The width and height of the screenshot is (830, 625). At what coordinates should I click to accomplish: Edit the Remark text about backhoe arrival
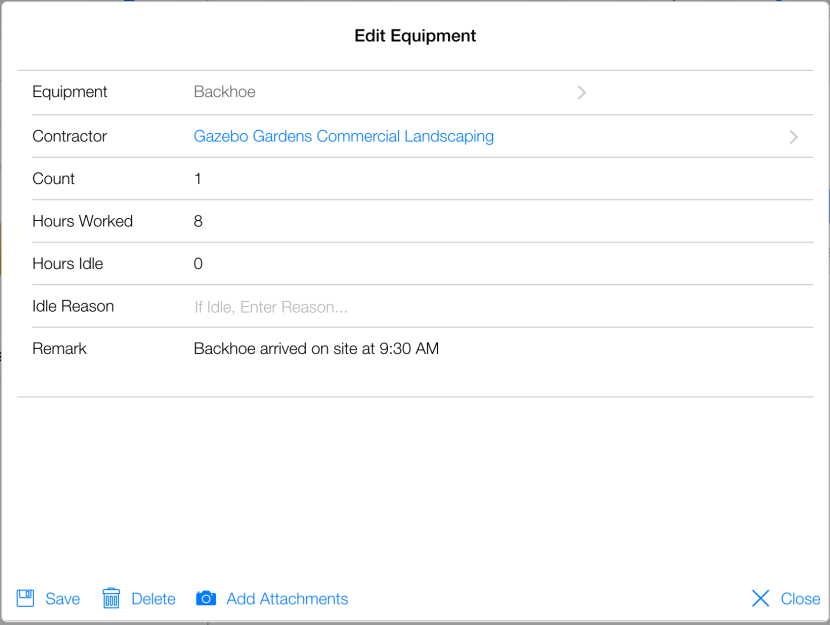click(x=316, y=349)
